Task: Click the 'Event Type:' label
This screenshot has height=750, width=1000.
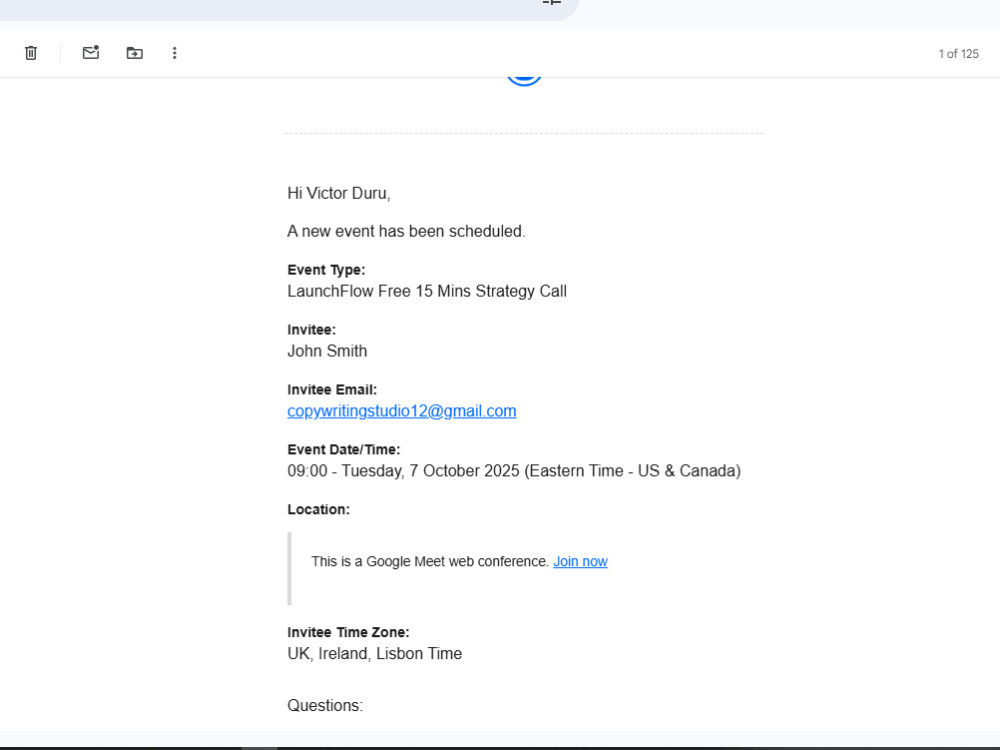Action: (326, 270)
